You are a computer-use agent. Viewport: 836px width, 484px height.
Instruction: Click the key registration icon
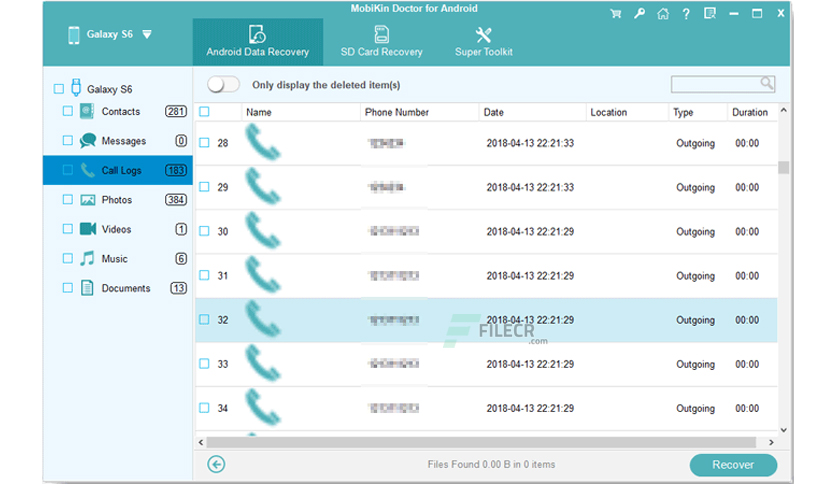click(x=639, y=14)
